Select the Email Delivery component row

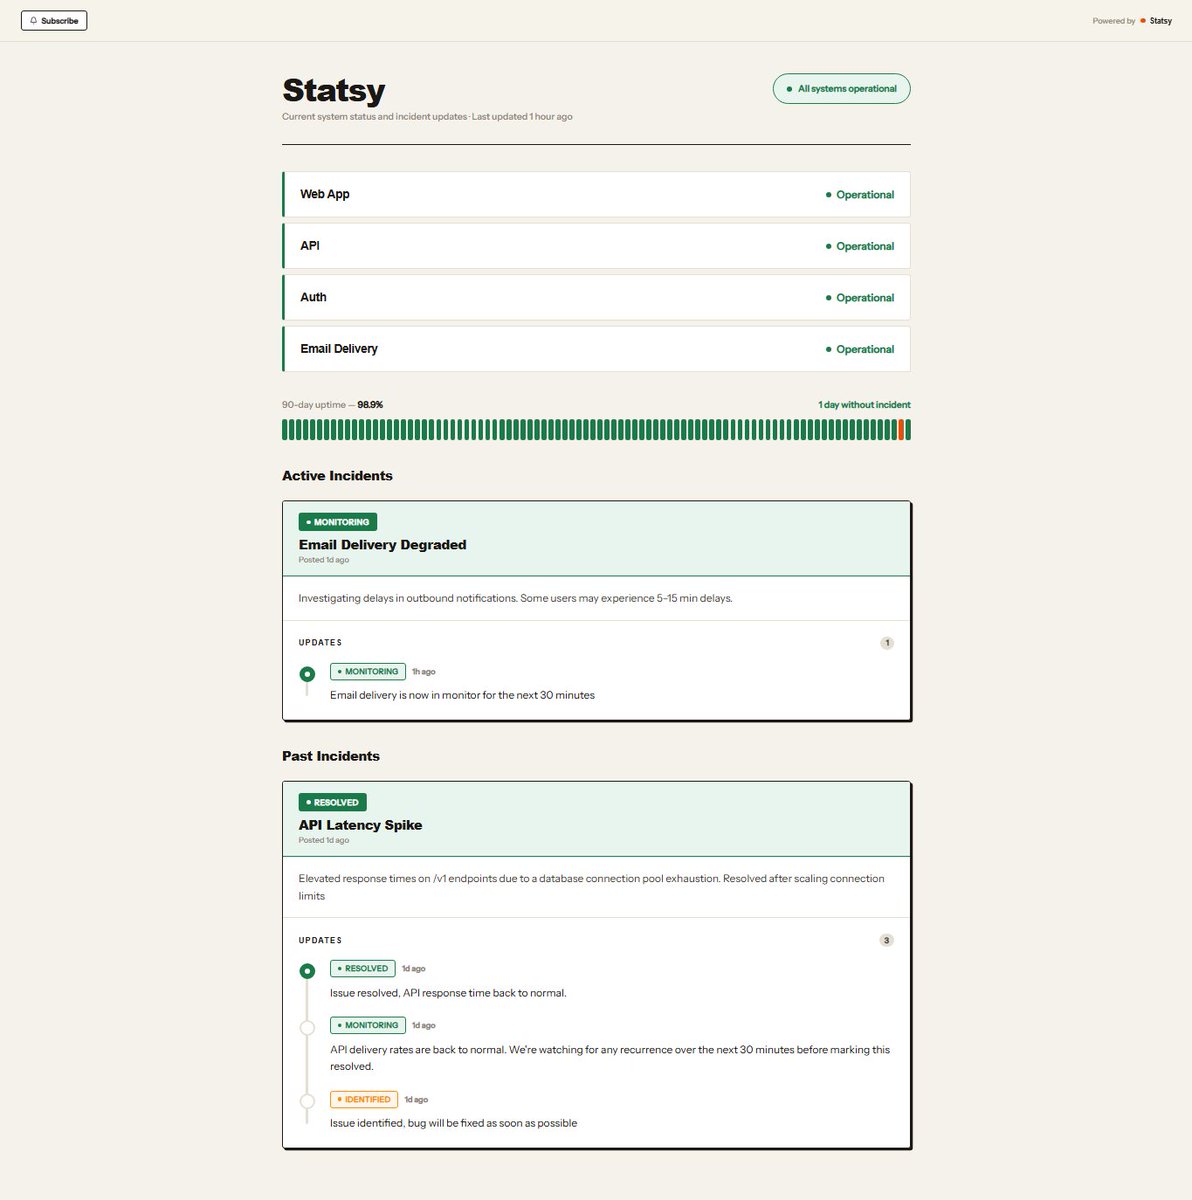(x=596, y=349)
